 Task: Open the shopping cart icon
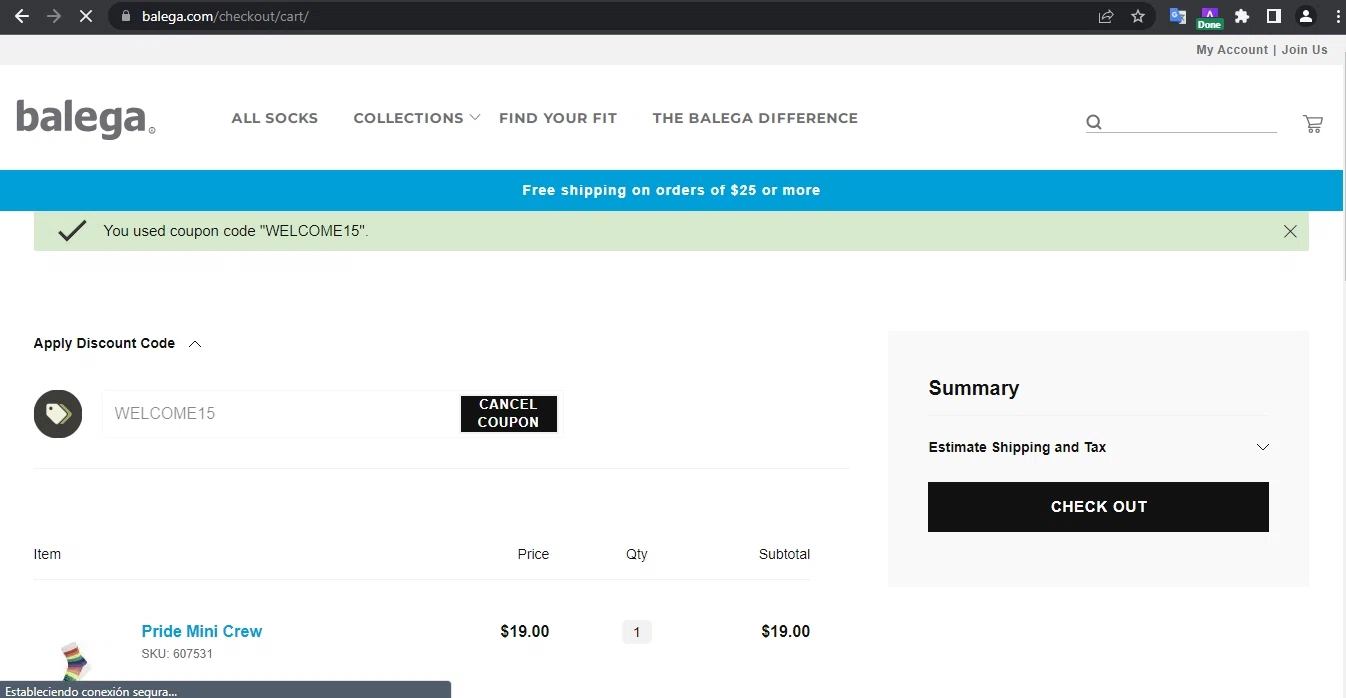pos(1313,124)
